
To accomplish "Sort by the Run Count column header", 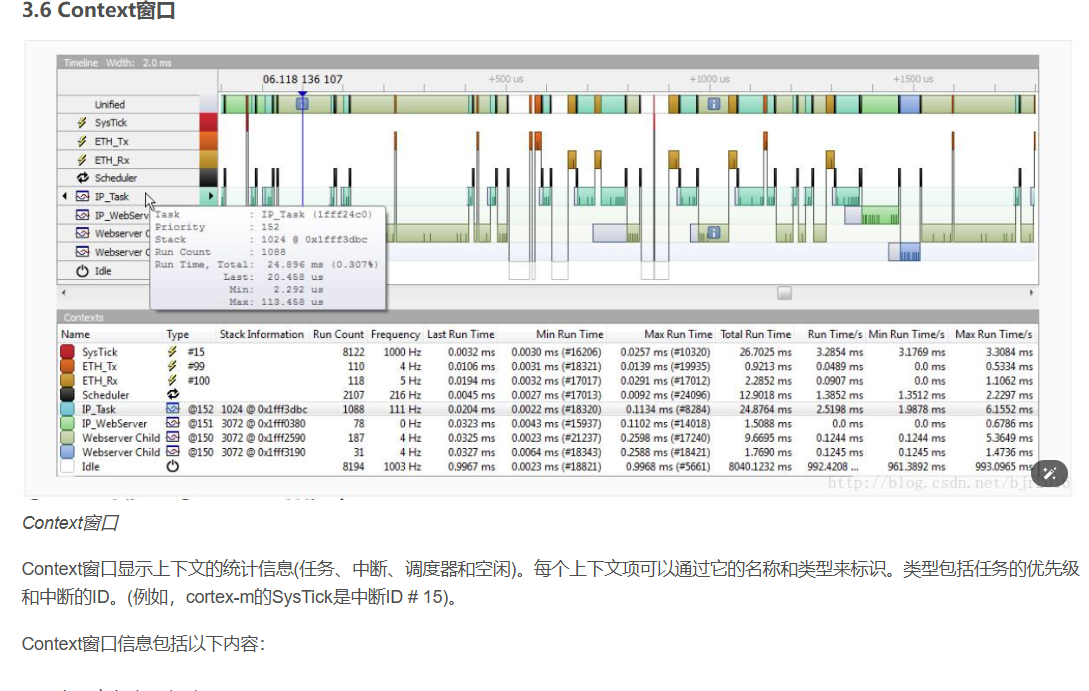I will [x=338, y=335].
